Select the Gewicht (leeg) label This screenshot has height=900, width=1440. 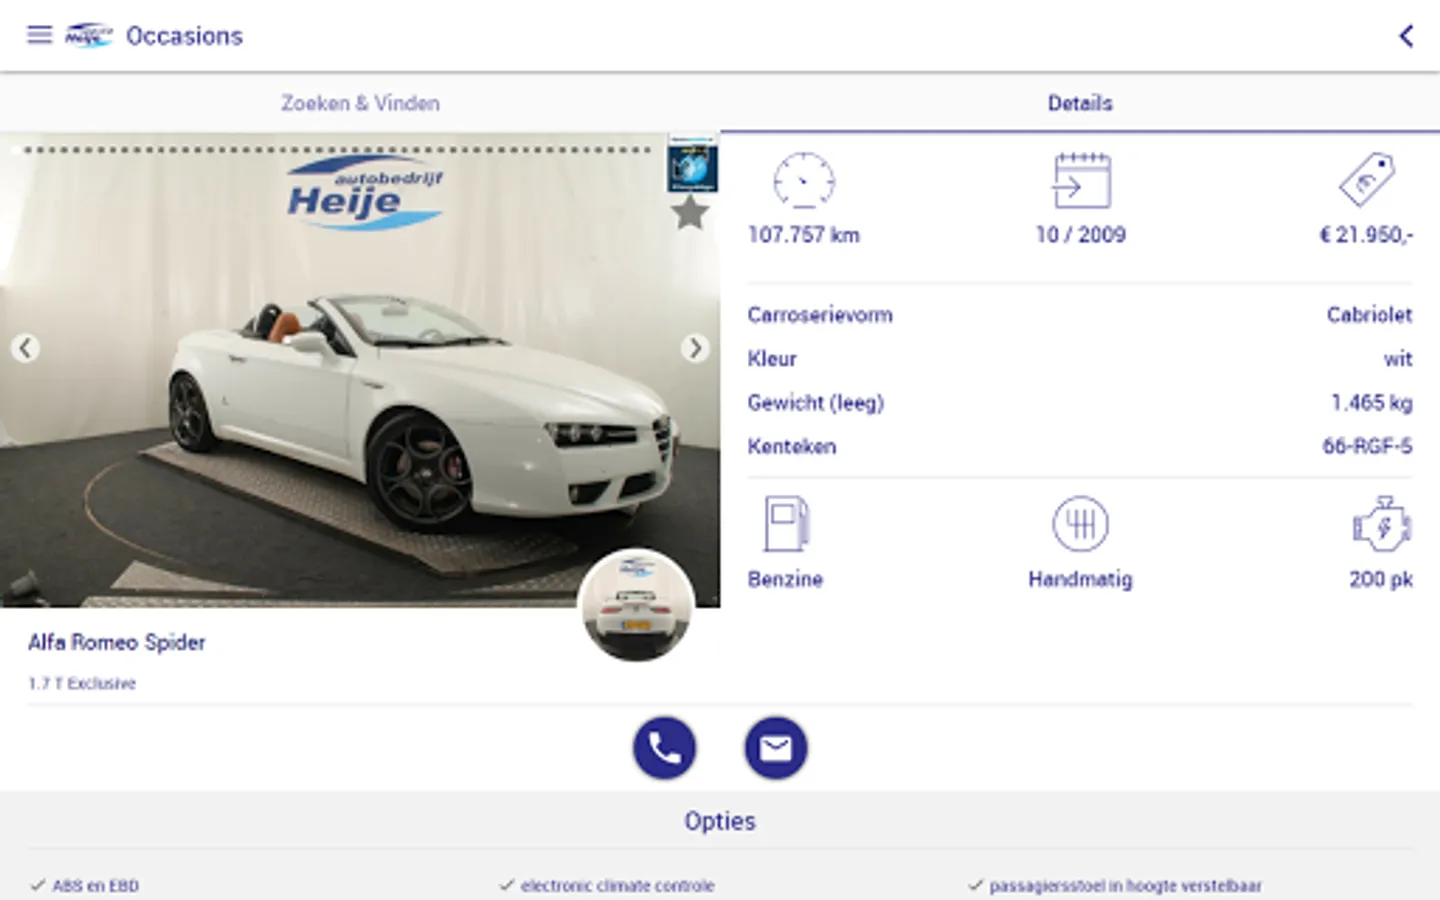coord(816,403)
